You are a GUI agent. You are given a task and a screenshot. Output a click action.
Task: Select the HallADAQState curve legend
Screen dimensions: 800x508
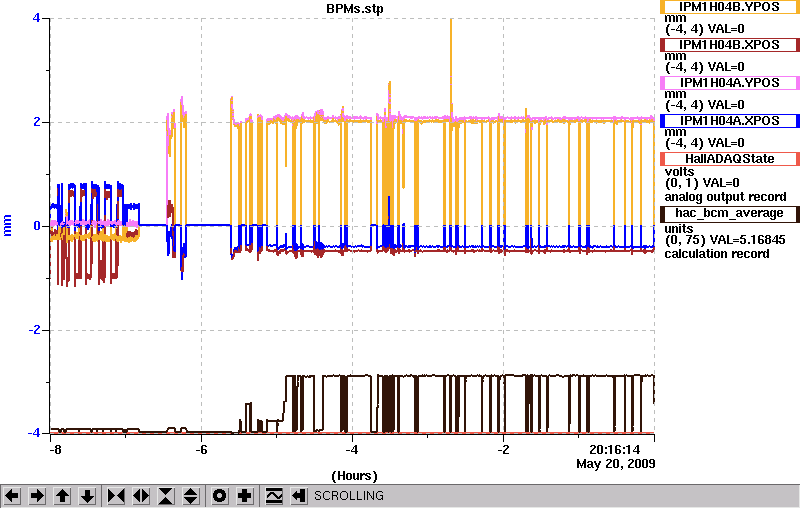(729, 159)
